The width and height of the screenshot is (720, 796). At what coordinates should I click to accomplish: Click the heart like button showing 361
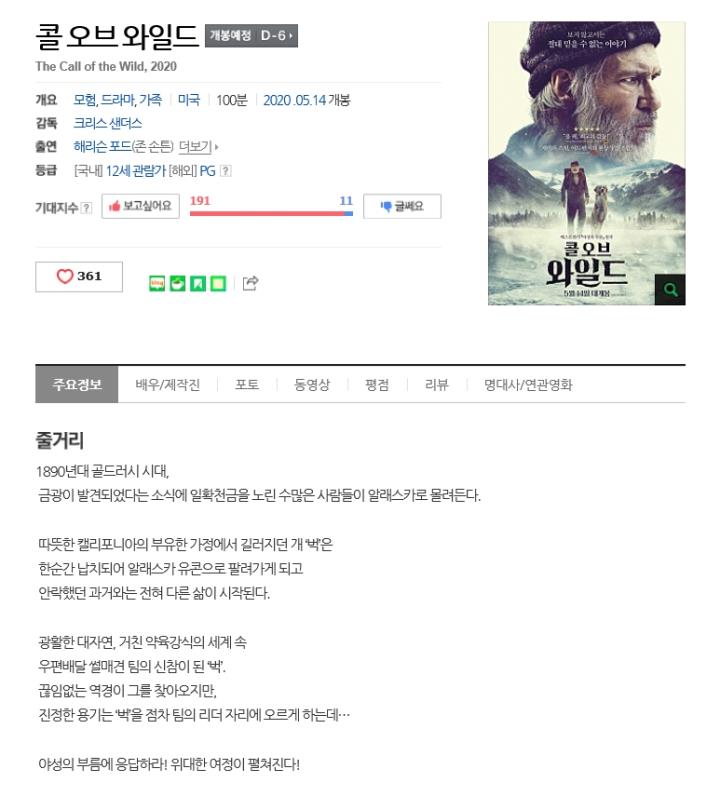79,277
